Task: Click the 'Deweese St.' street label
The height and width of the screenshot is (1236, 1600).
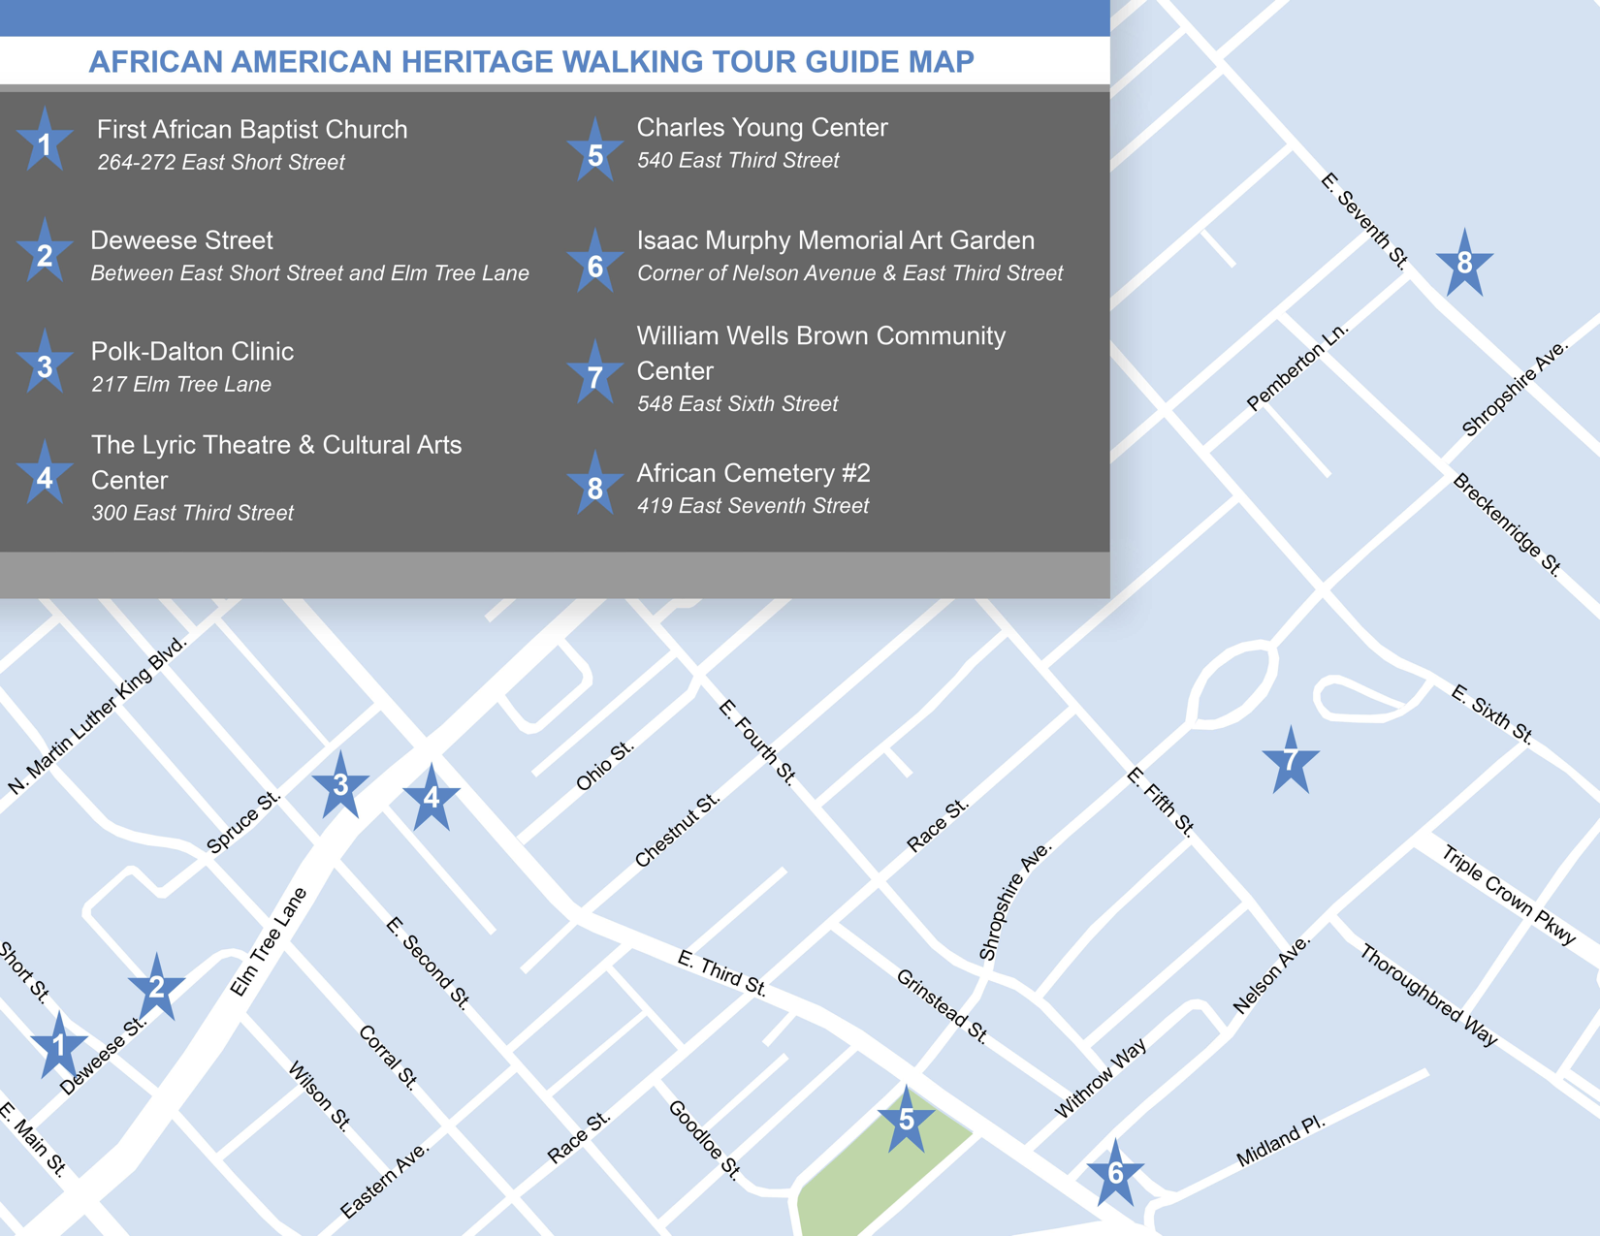Action: tap(103, 1055)
